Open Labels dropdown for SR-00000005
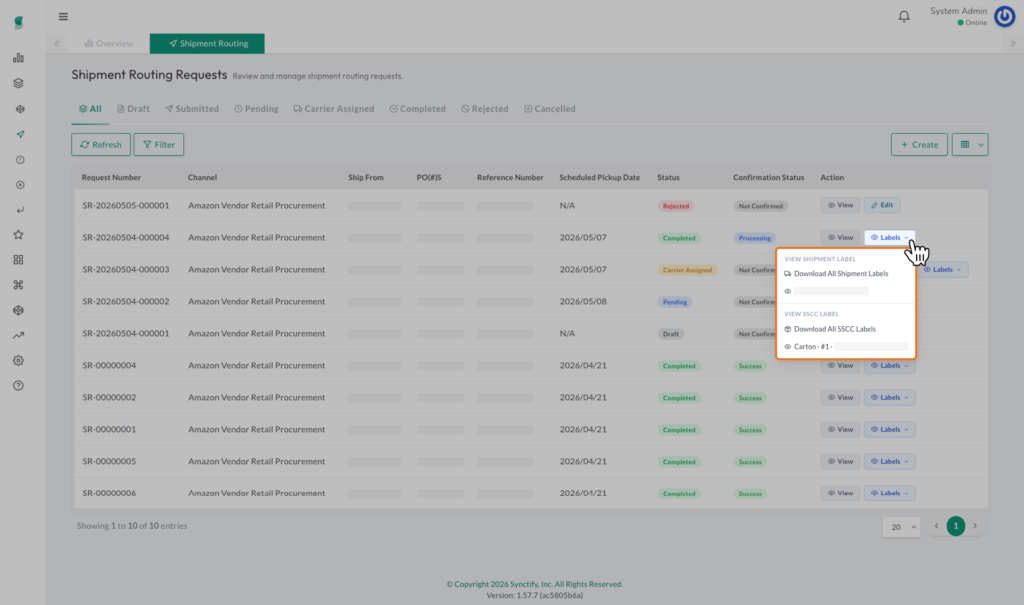 [x=889, y=461]
